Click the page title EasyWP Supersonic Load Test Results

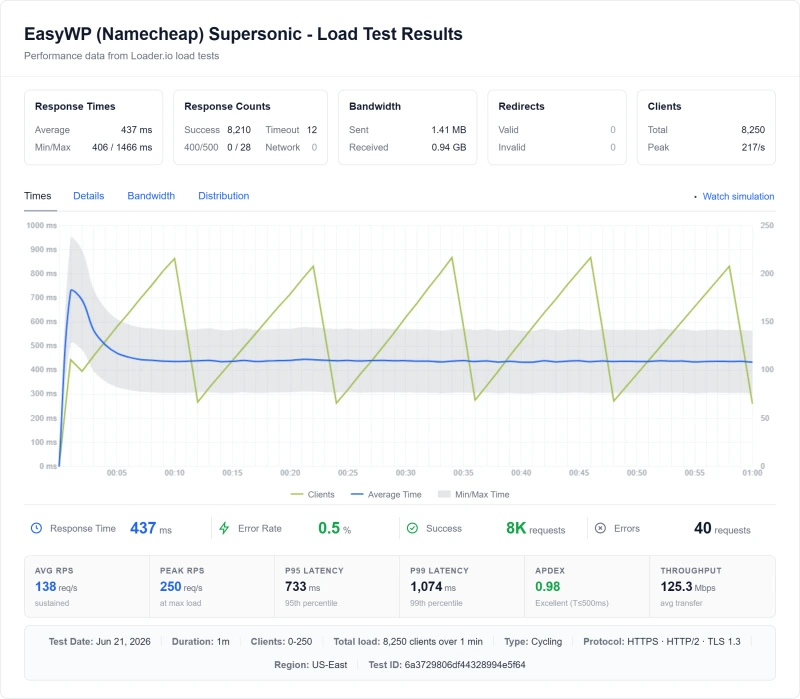click(x=243, y=34)
